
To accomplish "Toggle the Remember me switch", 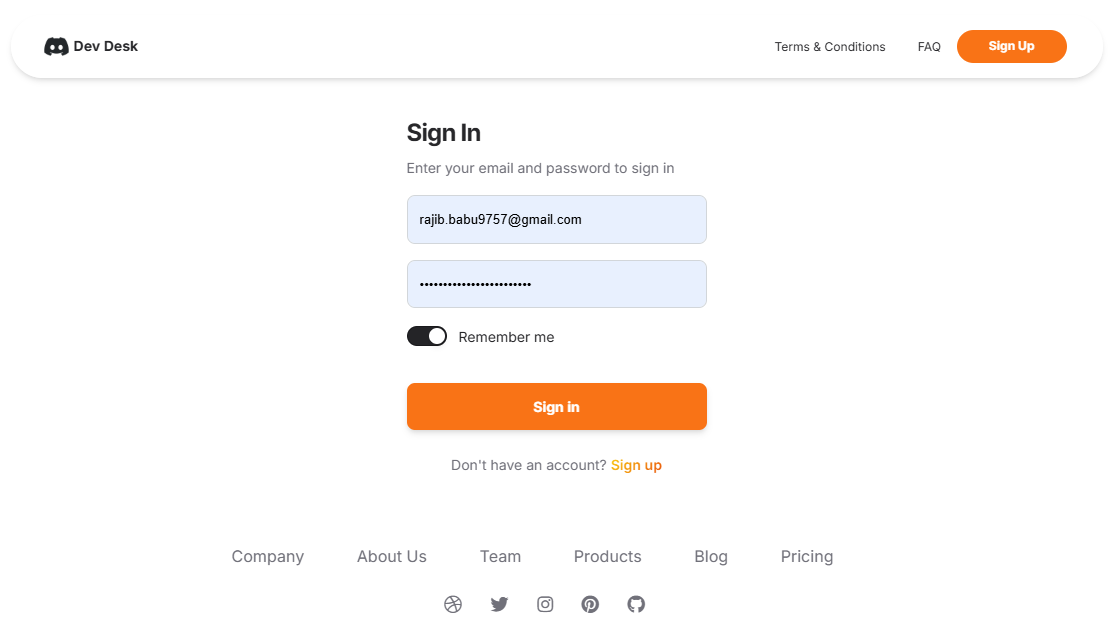I will pyautogui.click(x=427, y=336).
